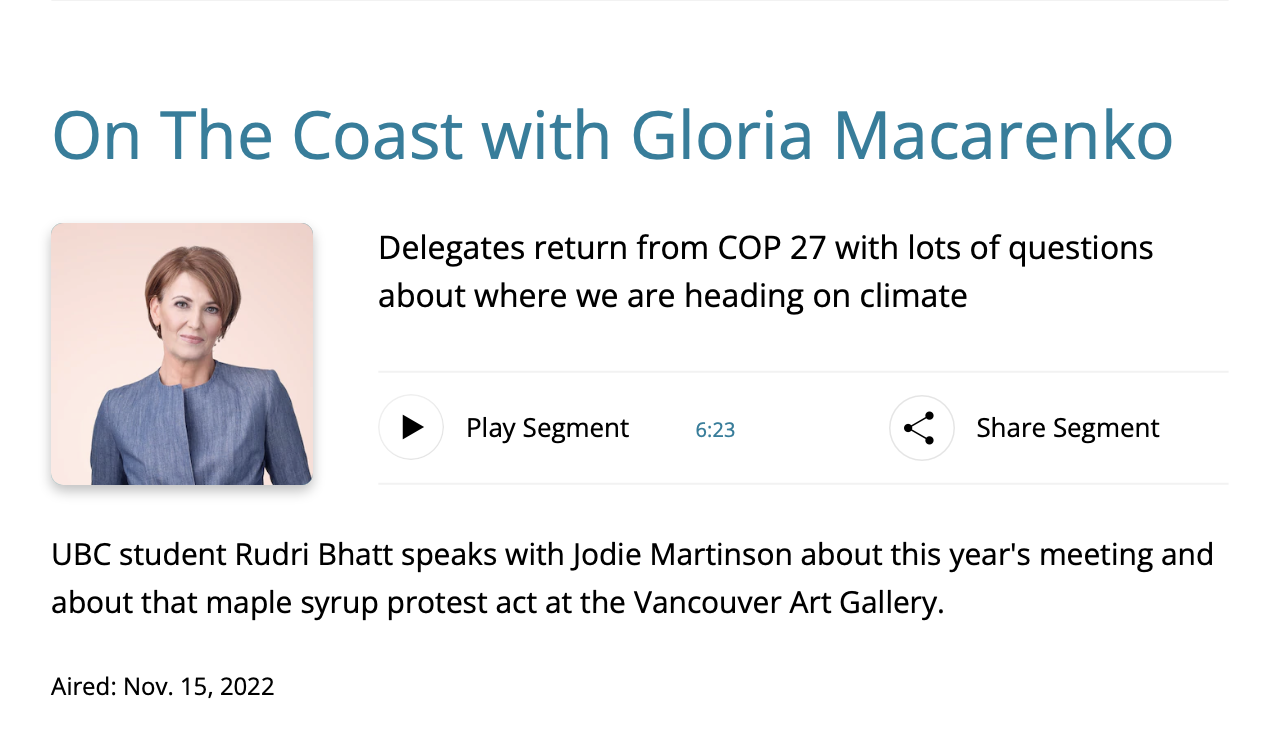Click the word "Segment" beside the share icon

pos(1099,428)
